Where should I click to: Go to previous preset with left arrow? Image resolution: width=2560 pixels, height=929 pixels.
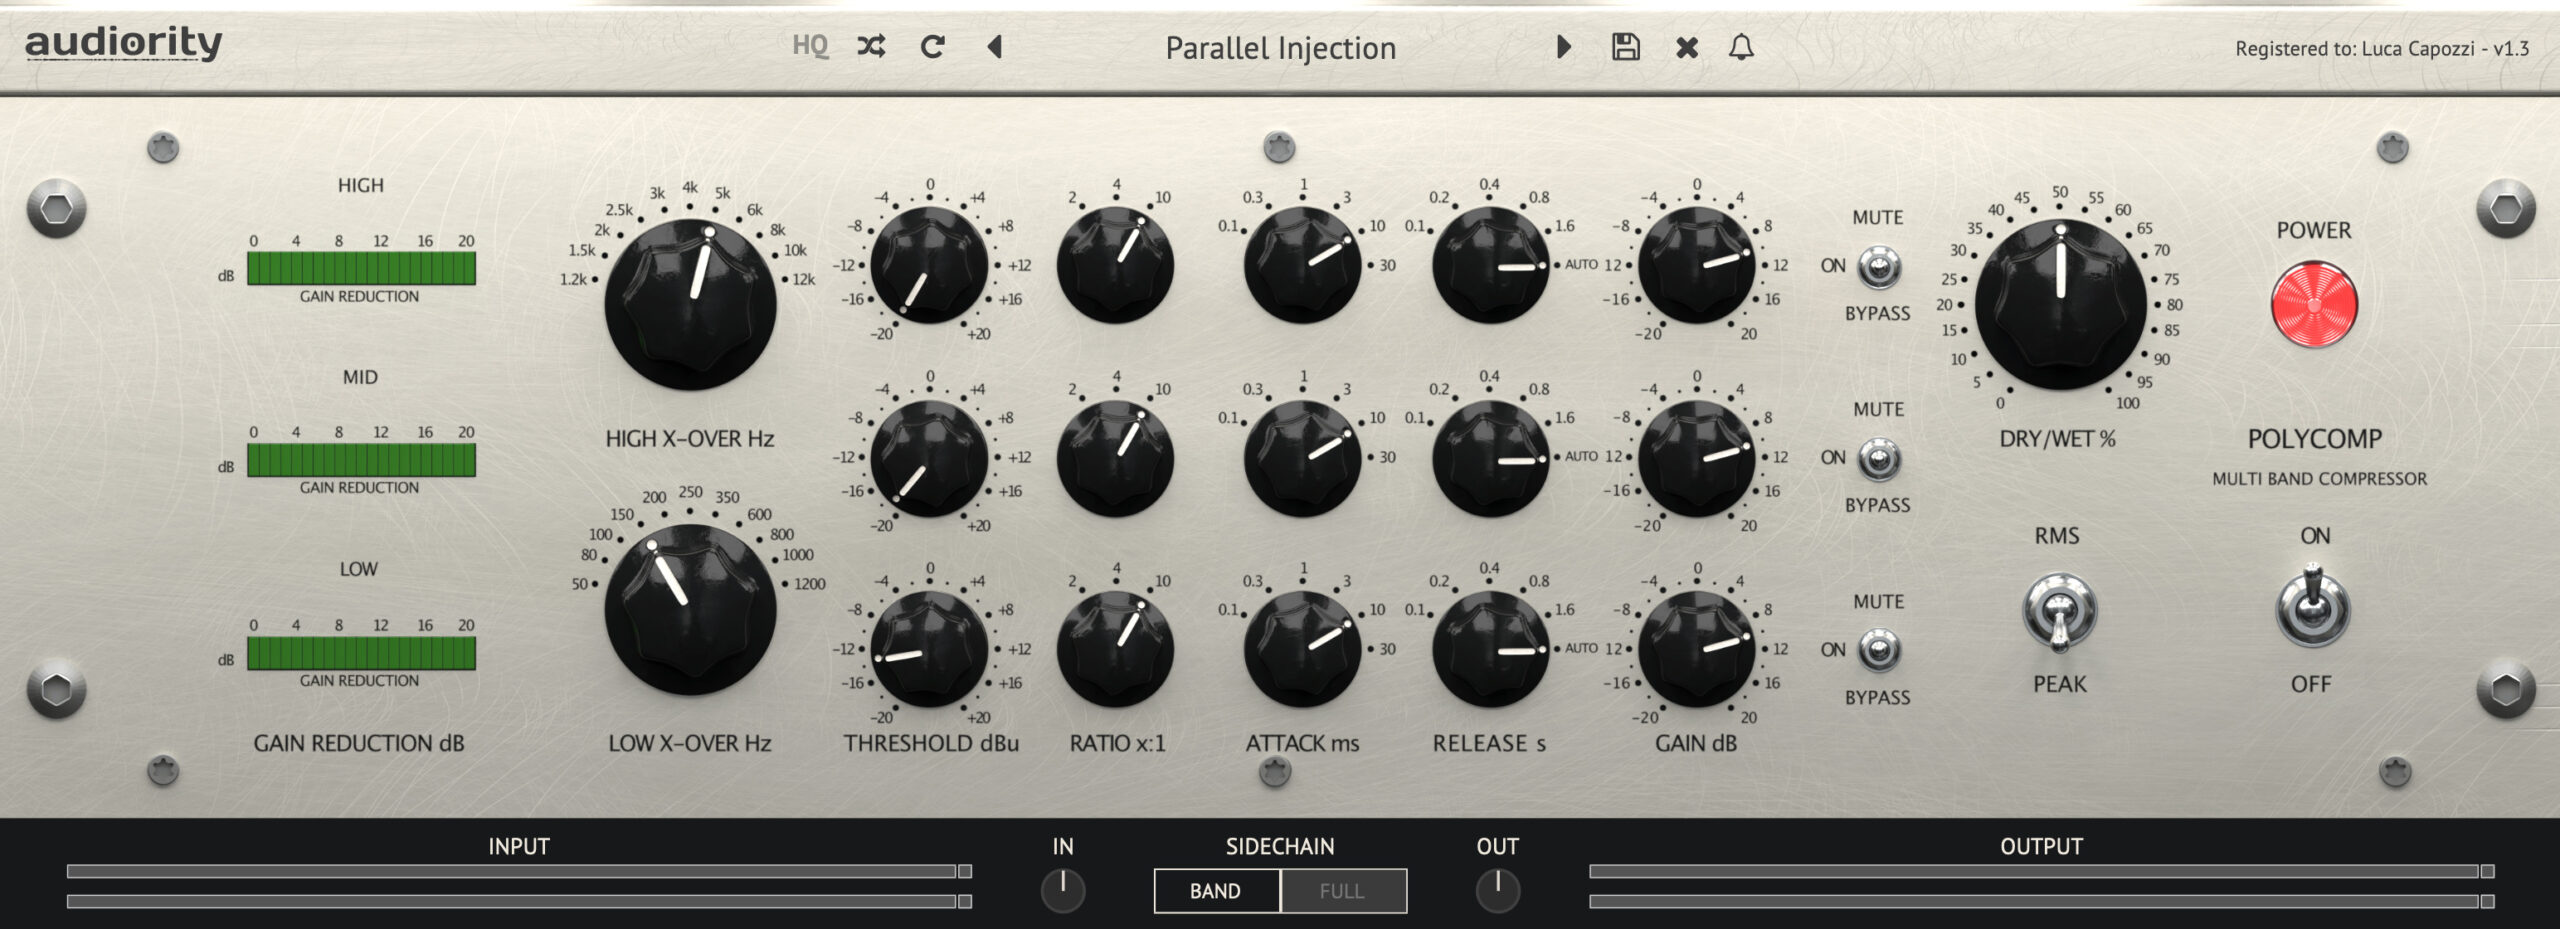pos(994,46)
